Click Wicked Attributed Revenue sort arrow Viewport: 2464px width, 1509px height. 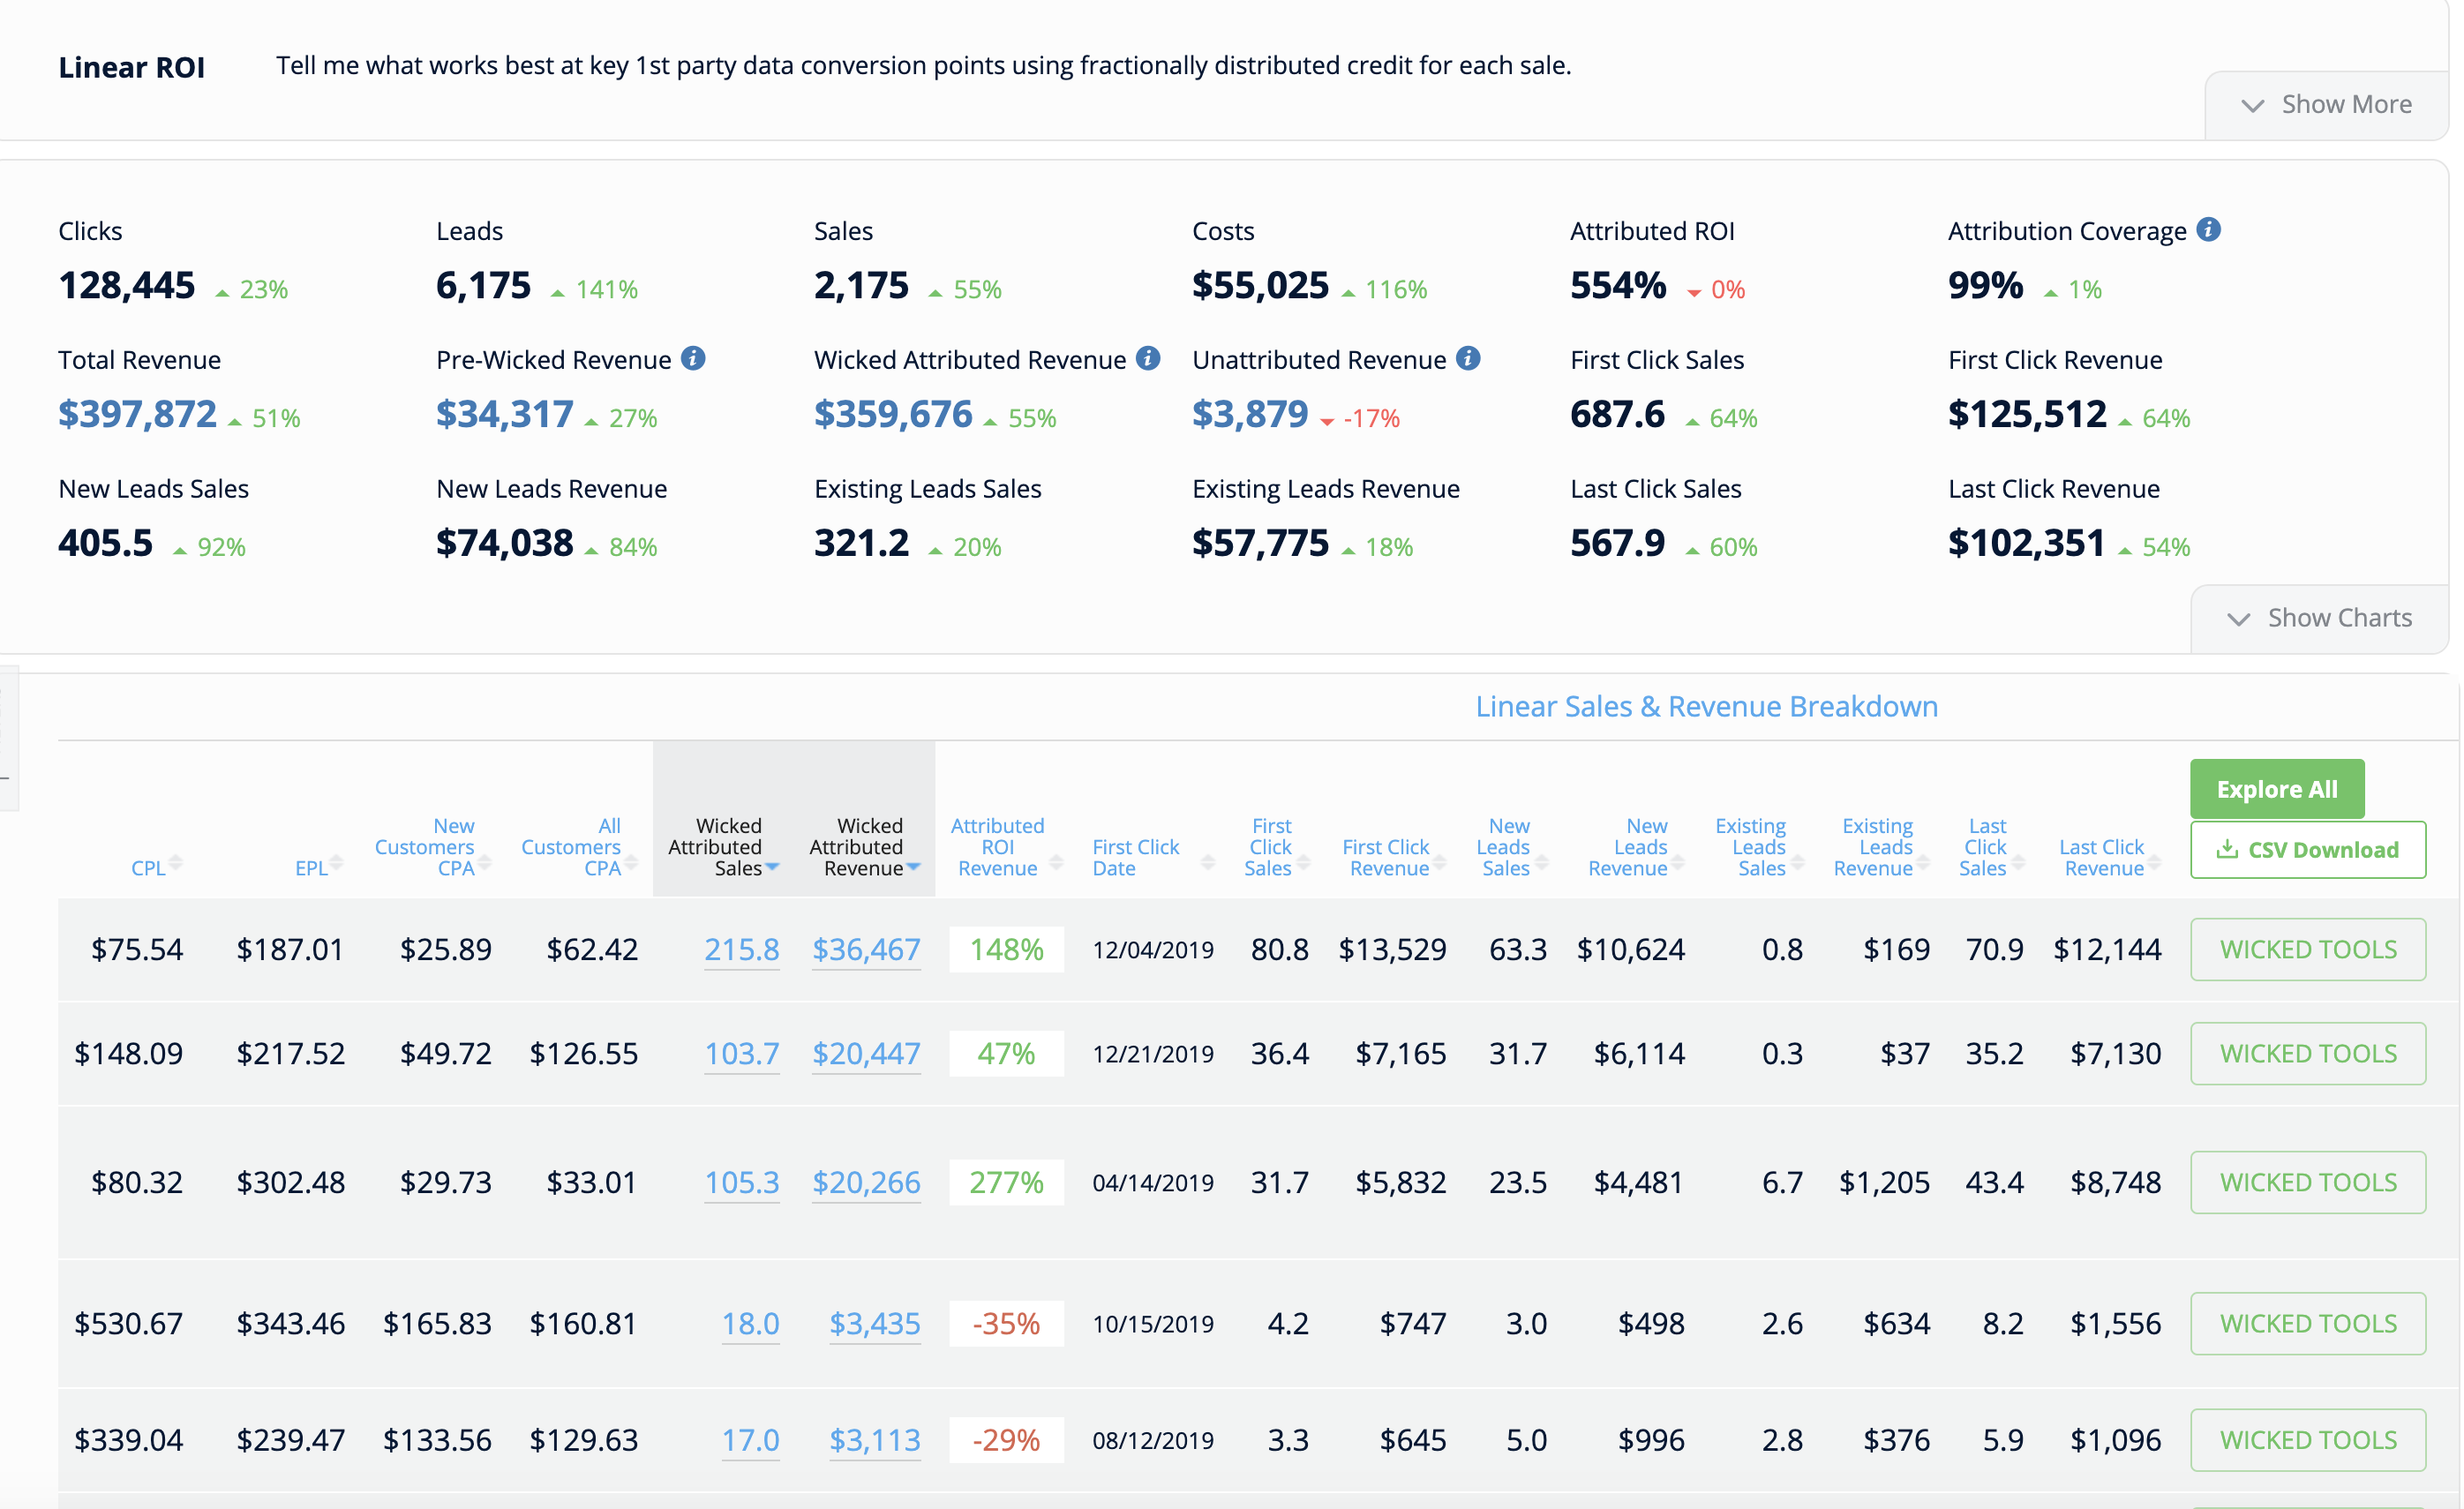[x=913, y=866]
